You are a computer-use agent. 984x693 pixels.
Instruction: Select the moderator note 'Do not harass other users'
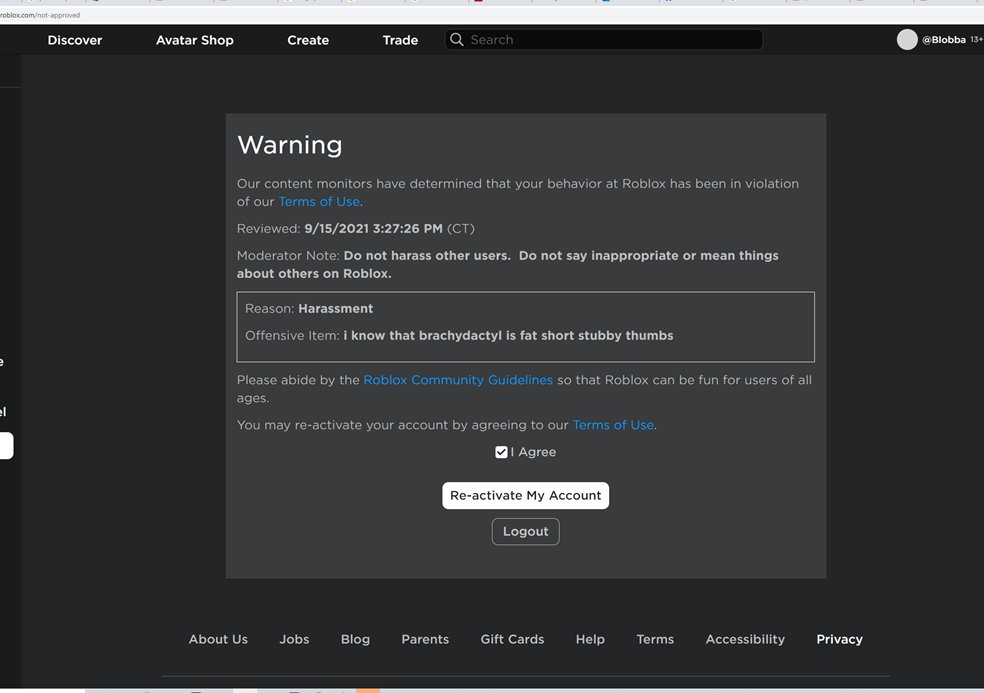(x=427, y=255)
